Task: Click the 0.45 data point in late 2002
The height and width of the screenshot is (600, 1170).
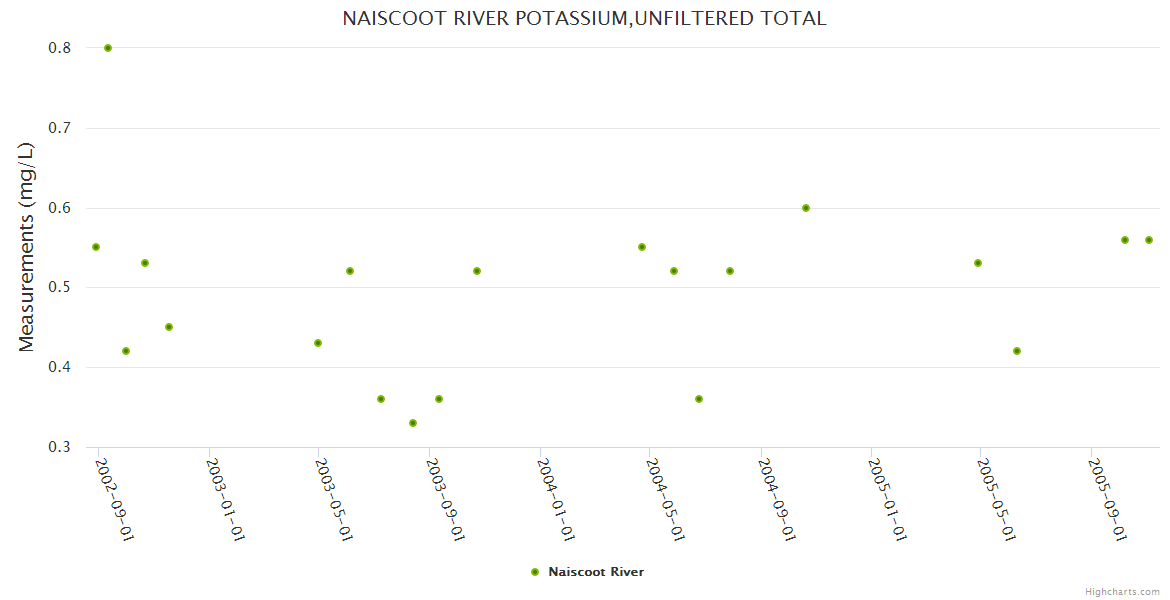Action: (x=169, y=327)
